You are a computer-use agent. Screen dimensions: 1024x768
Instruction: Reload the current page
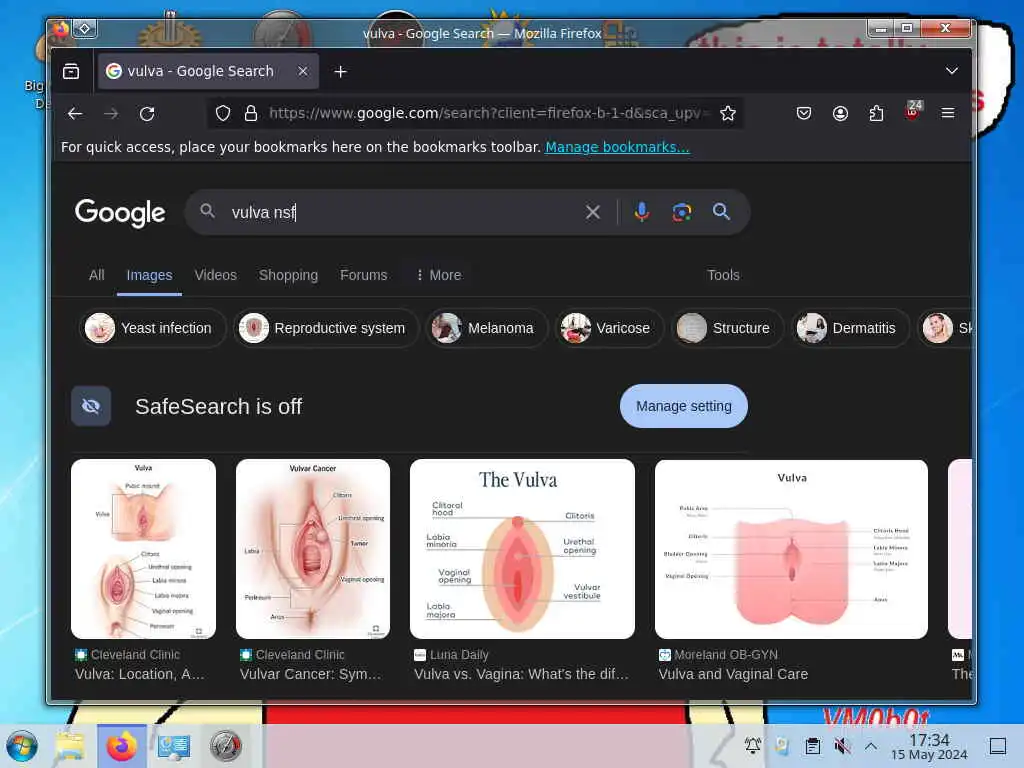148,114
